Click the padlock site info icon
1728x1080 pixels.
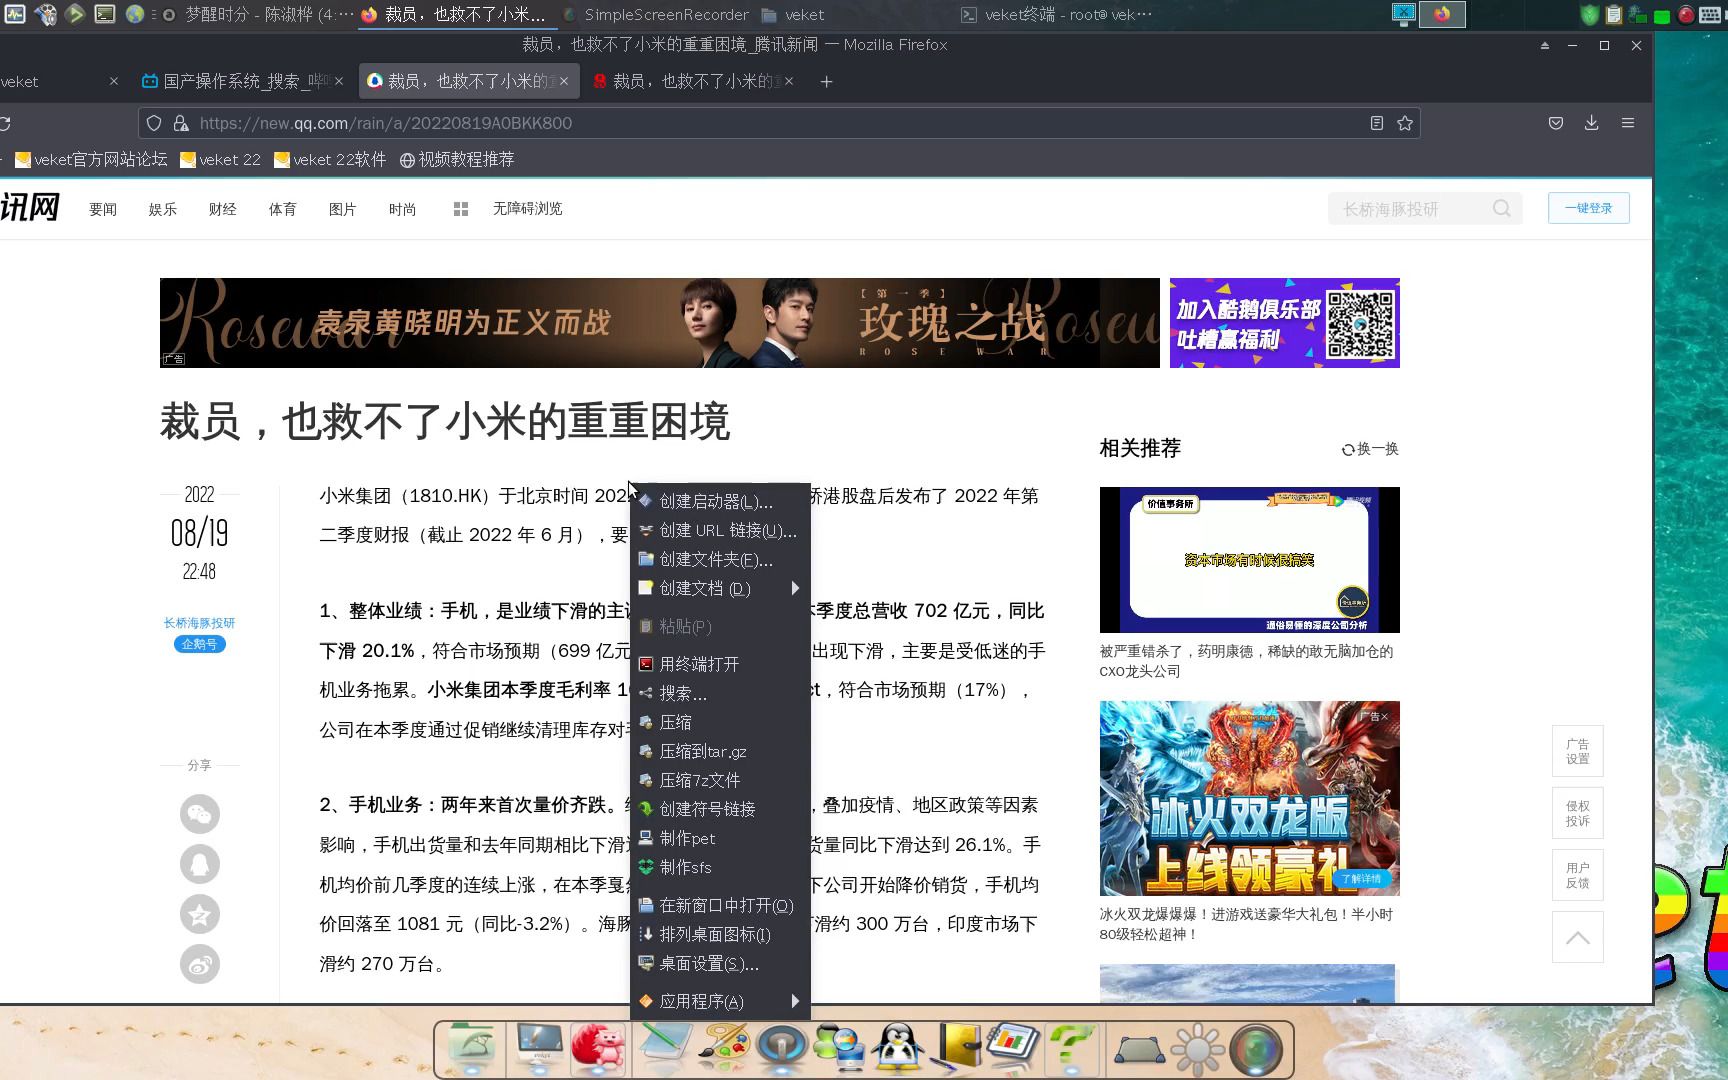[x=181, y=123]
